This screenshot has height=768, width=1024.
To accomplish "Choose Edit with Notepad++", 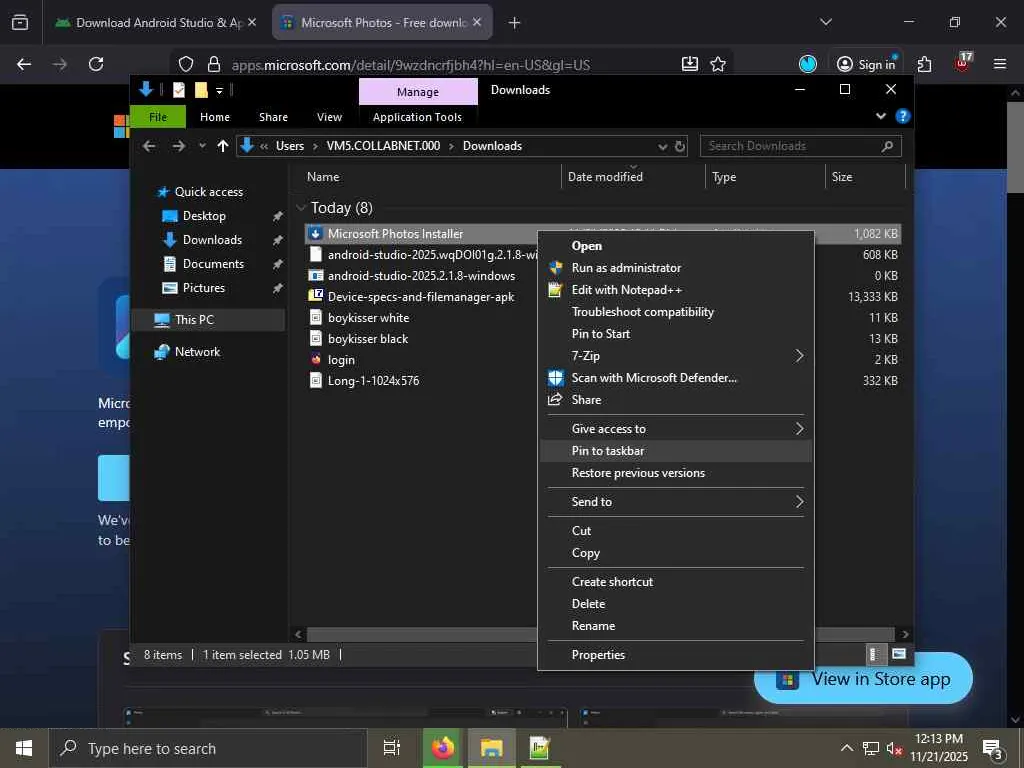I will (676, 290).
